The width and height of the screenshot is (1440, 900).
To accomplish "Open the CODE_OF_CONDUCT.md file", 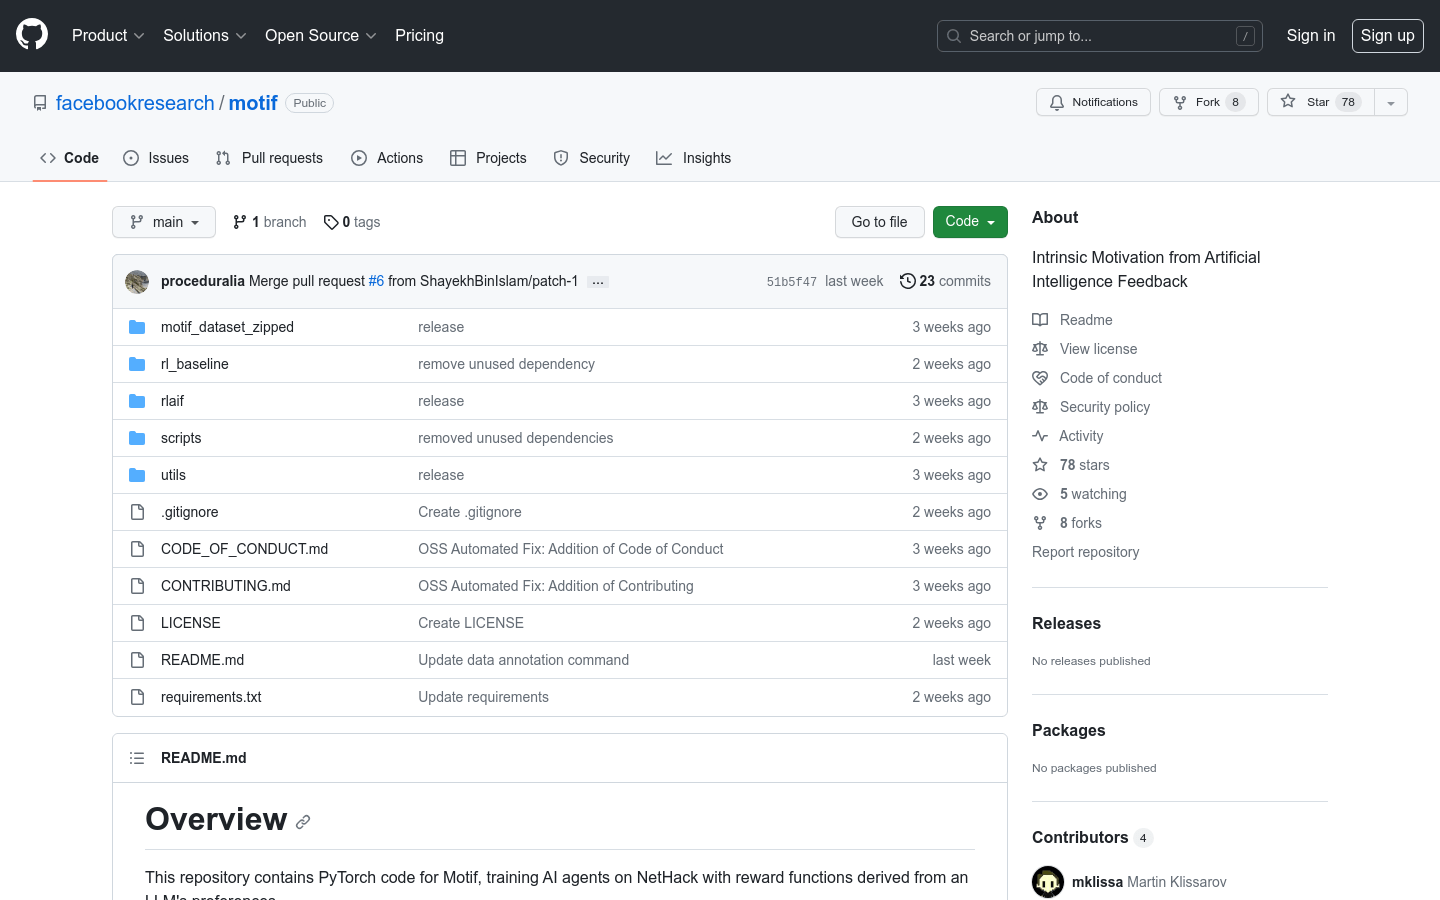I will (x=244, y=549).
